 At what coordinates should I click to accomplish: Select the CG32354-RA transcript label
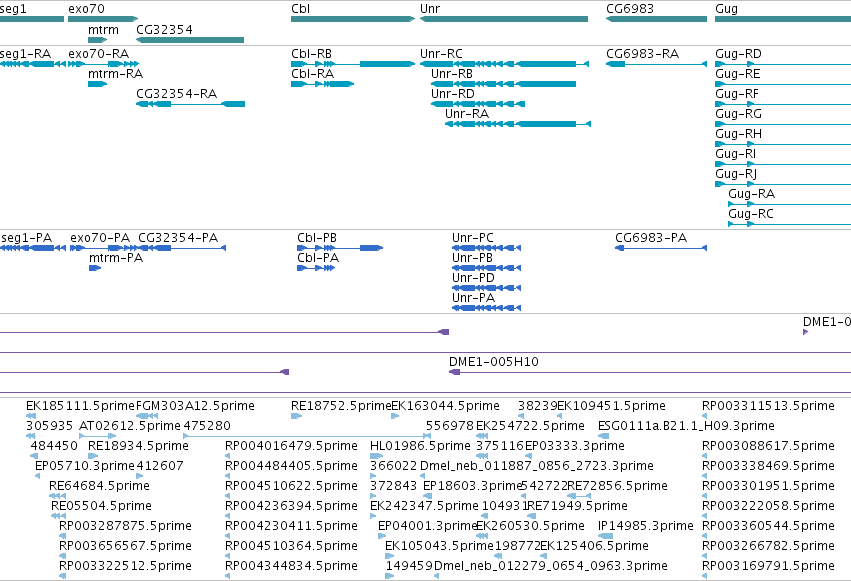pos(176,94)
